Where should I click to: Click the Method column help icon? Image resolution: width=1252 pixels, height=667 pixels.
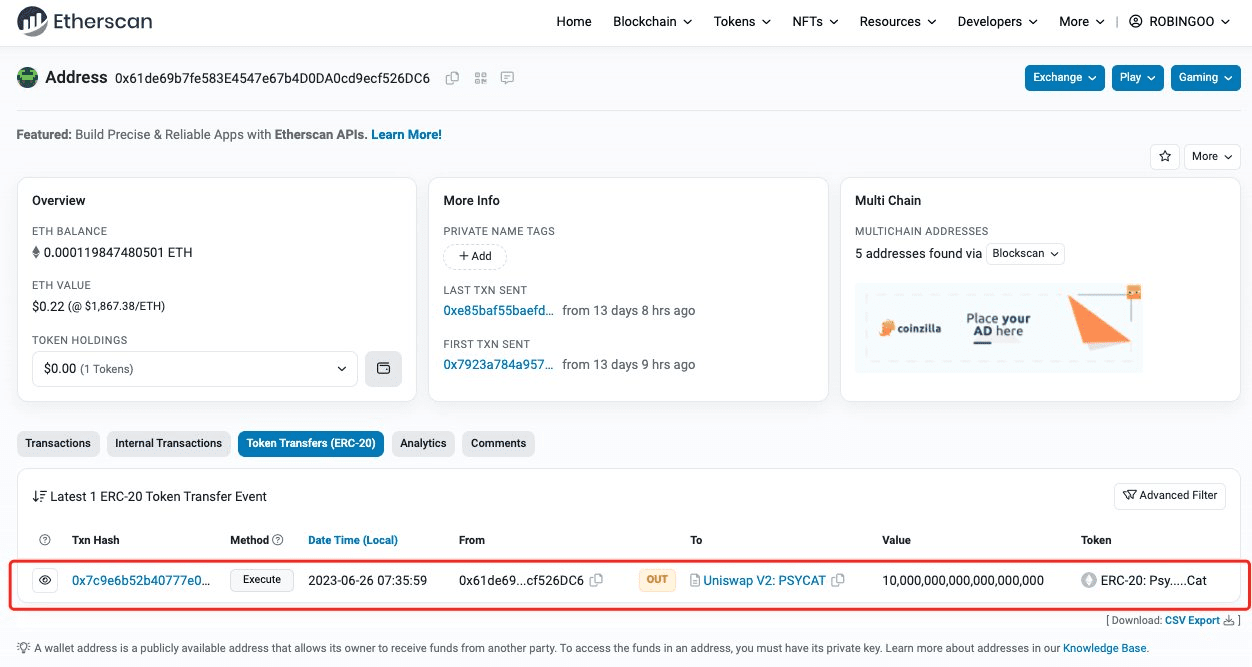278,540
